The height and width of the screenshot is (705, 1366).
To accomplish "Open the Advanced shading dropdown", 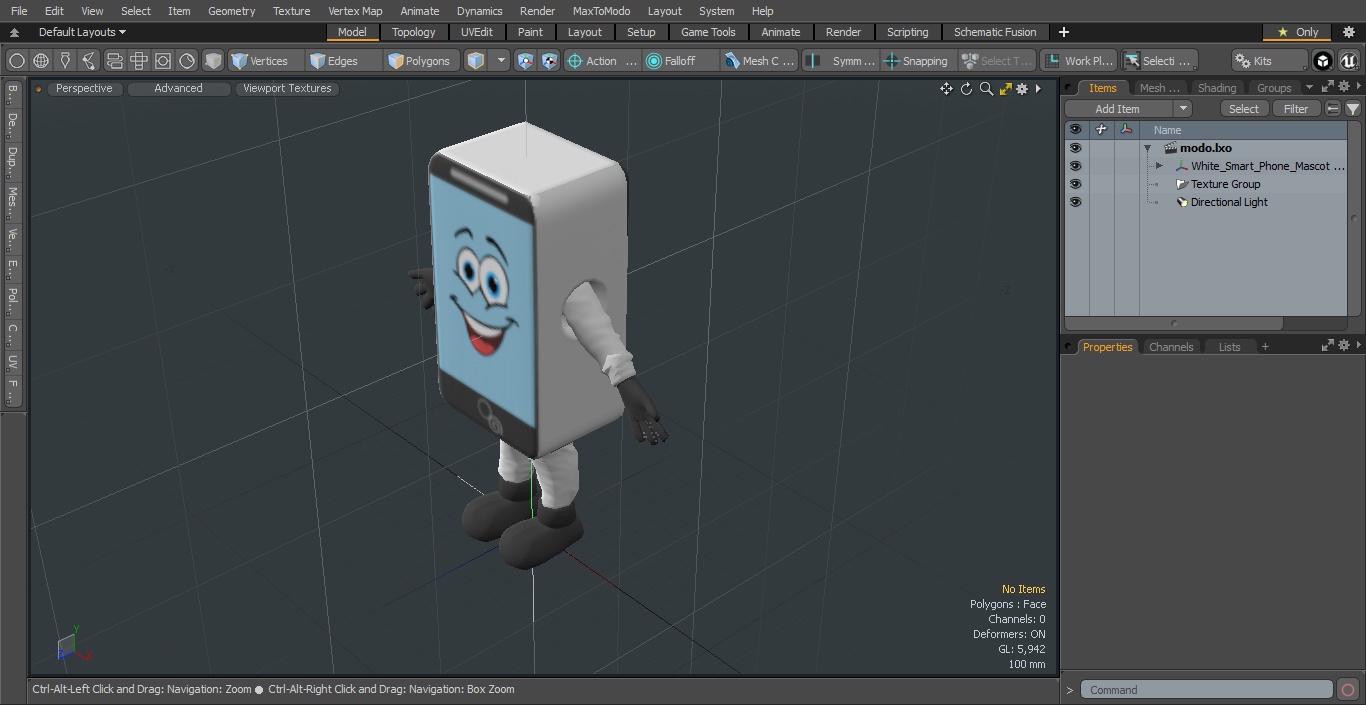I will point(178,88).
